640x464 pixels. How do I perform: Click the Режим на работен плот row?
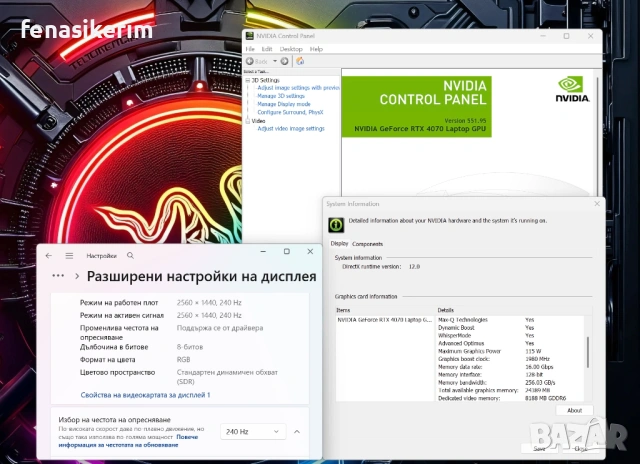tap(160, 303)
